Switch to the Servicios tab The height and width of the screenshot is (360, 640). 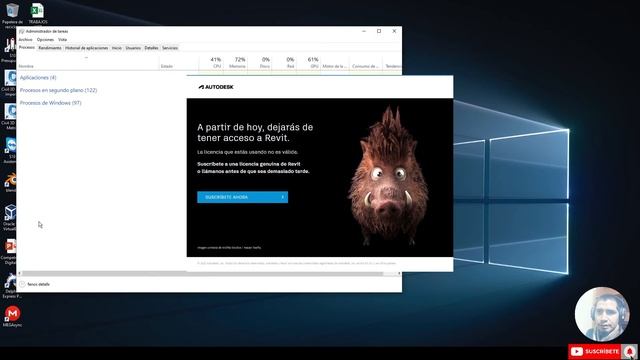click(x=170, y=48)
